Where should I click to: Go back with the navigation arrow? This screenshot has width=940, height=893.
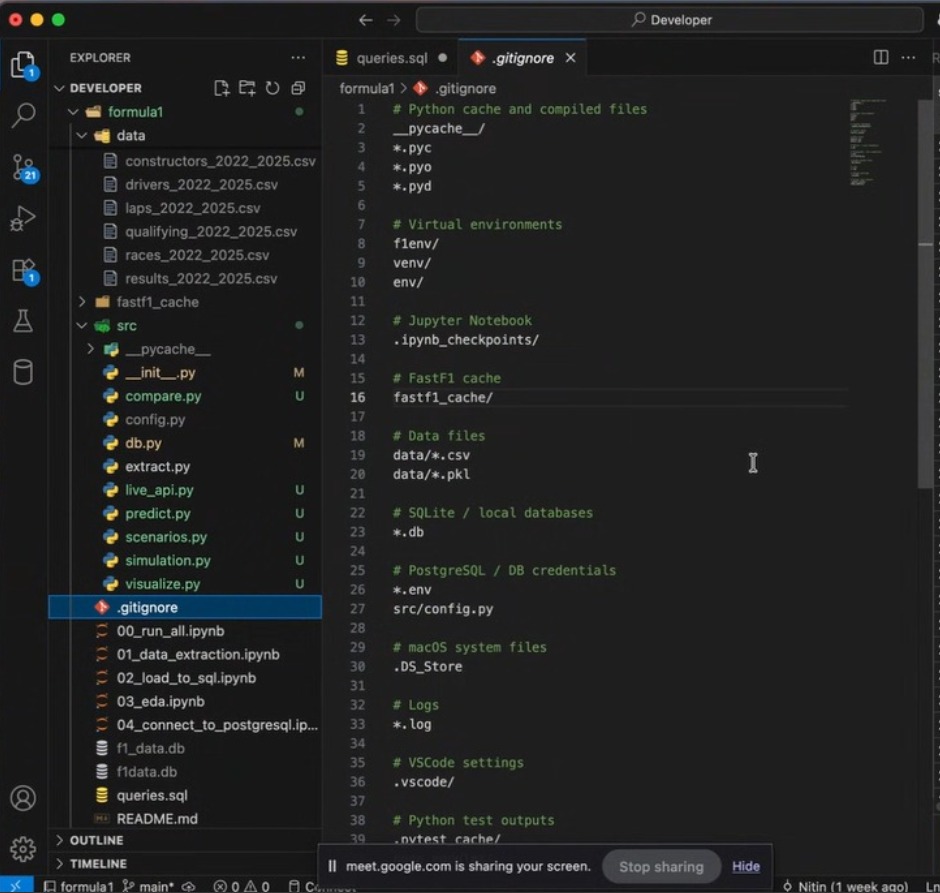point(366,20)
